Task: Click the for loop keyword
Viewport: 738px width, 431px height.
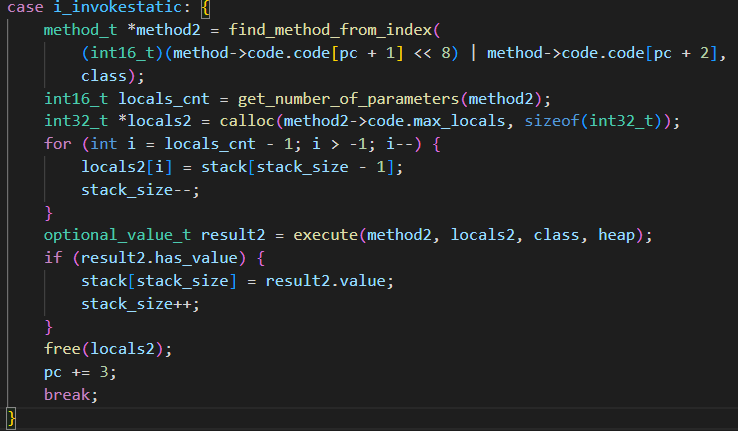Action: coord(56,144)
